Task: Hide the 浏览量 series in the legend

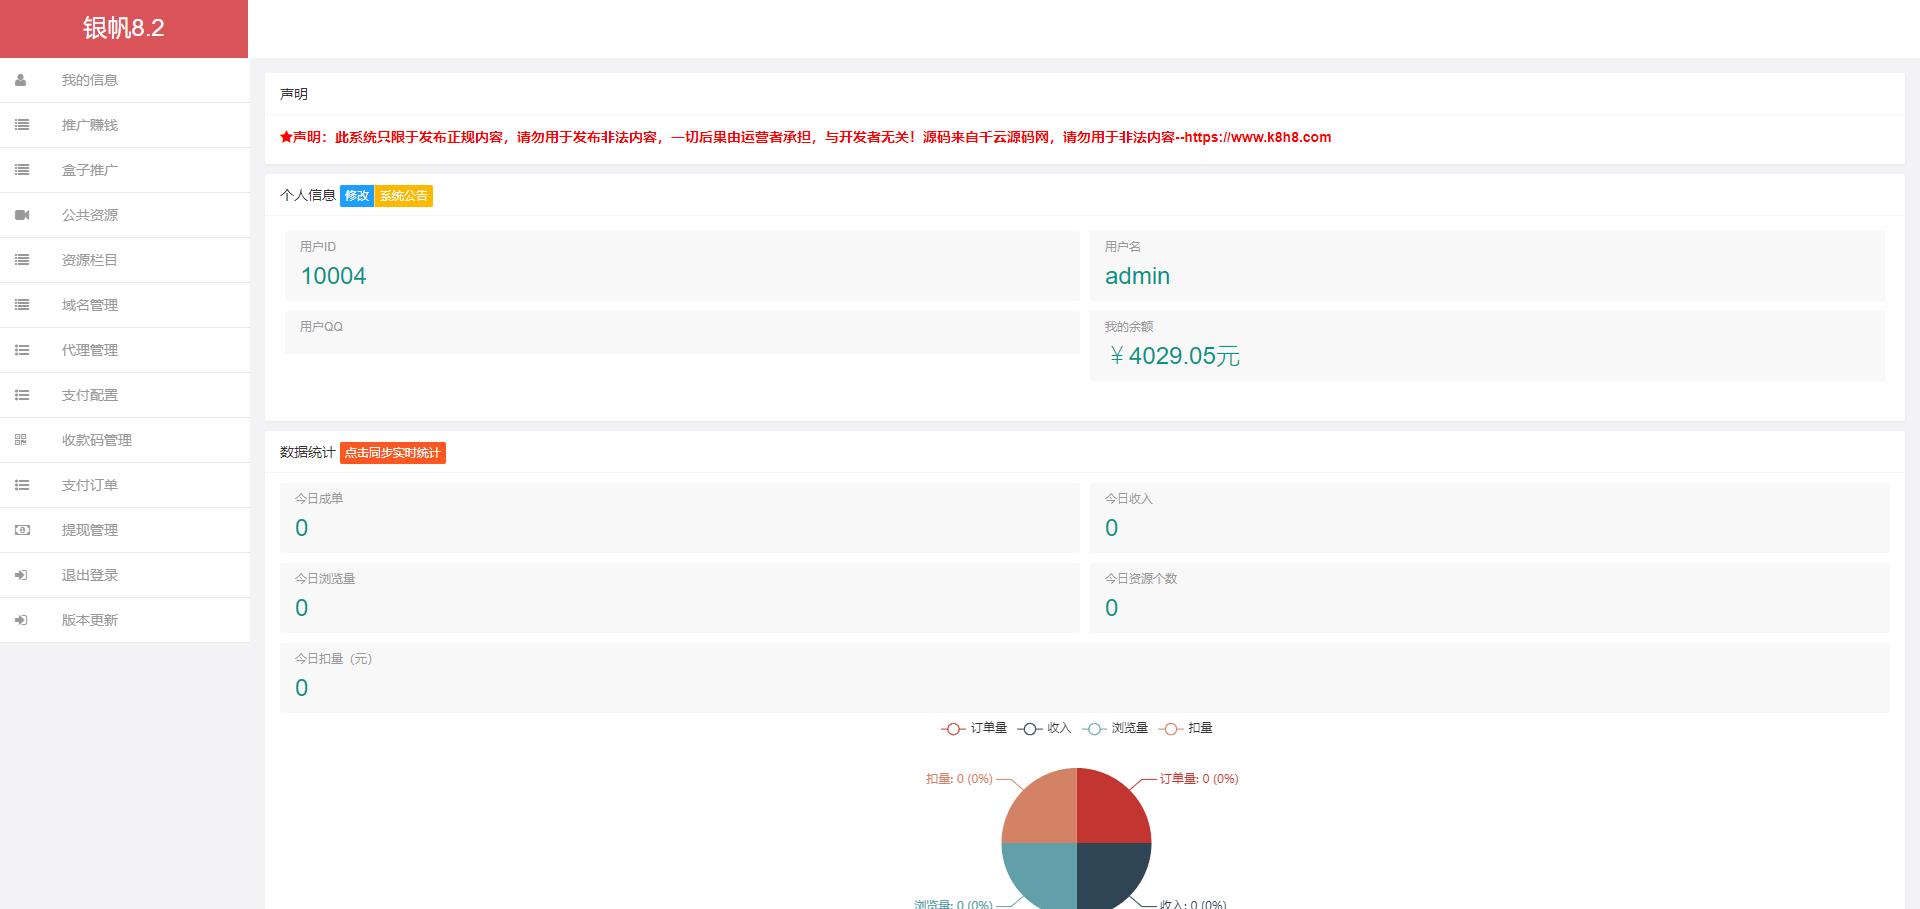Action: [1115, 728]
